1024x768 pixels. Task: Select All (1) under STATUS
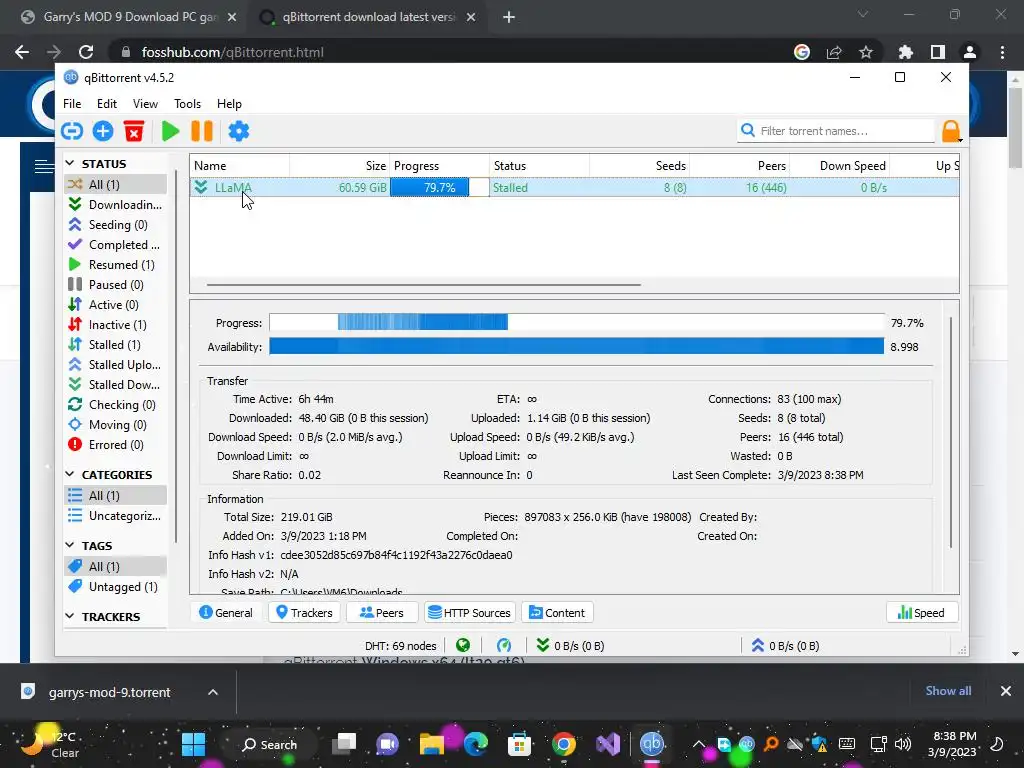pos(116,184)
